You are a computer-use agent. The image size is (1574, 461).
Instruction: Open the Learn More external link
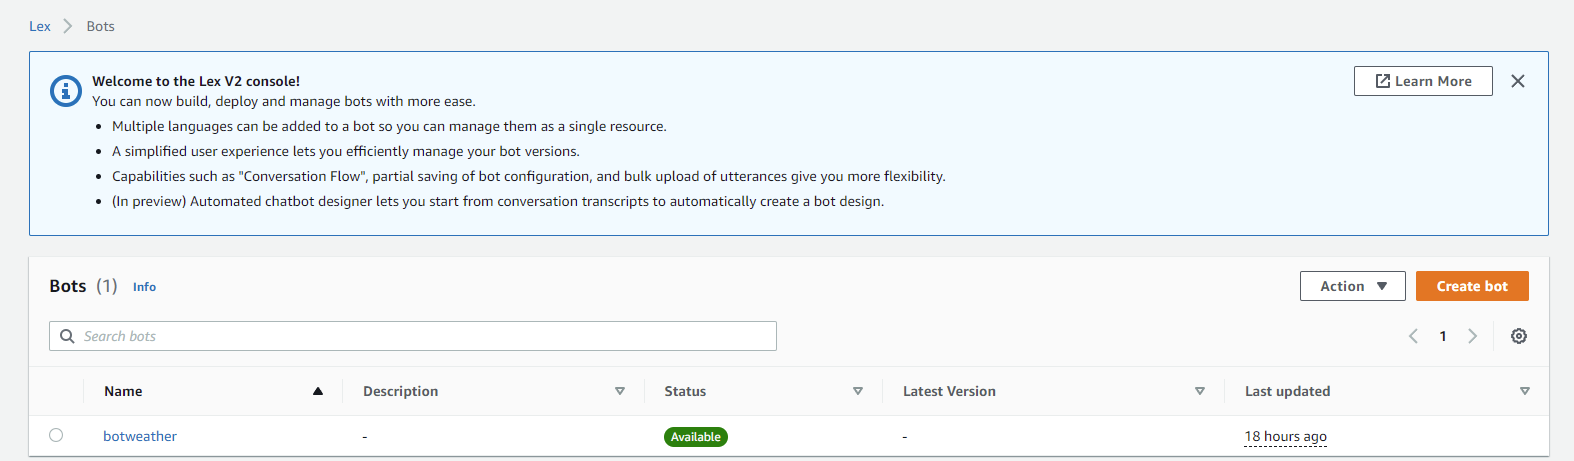coord(1422,81)
